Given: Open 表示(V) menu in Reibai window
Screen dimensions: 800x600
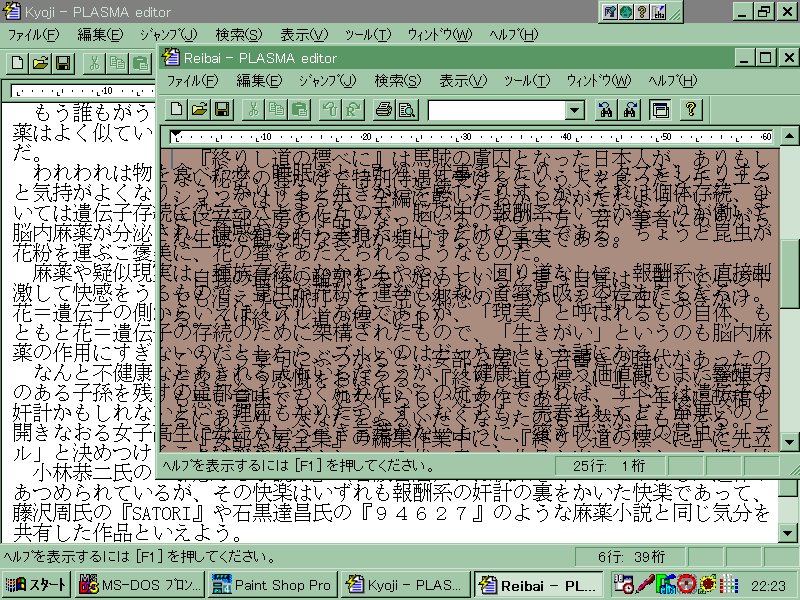Looking at the screenshot, I should tap(463, 81).
